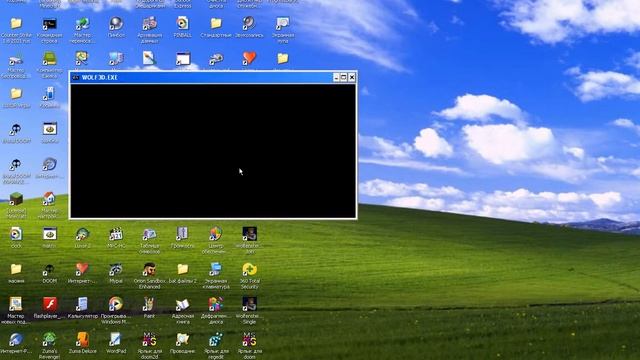Open the Mypal browser shortcut
This screenshot has height=360, width=640.
coord(116,269)
